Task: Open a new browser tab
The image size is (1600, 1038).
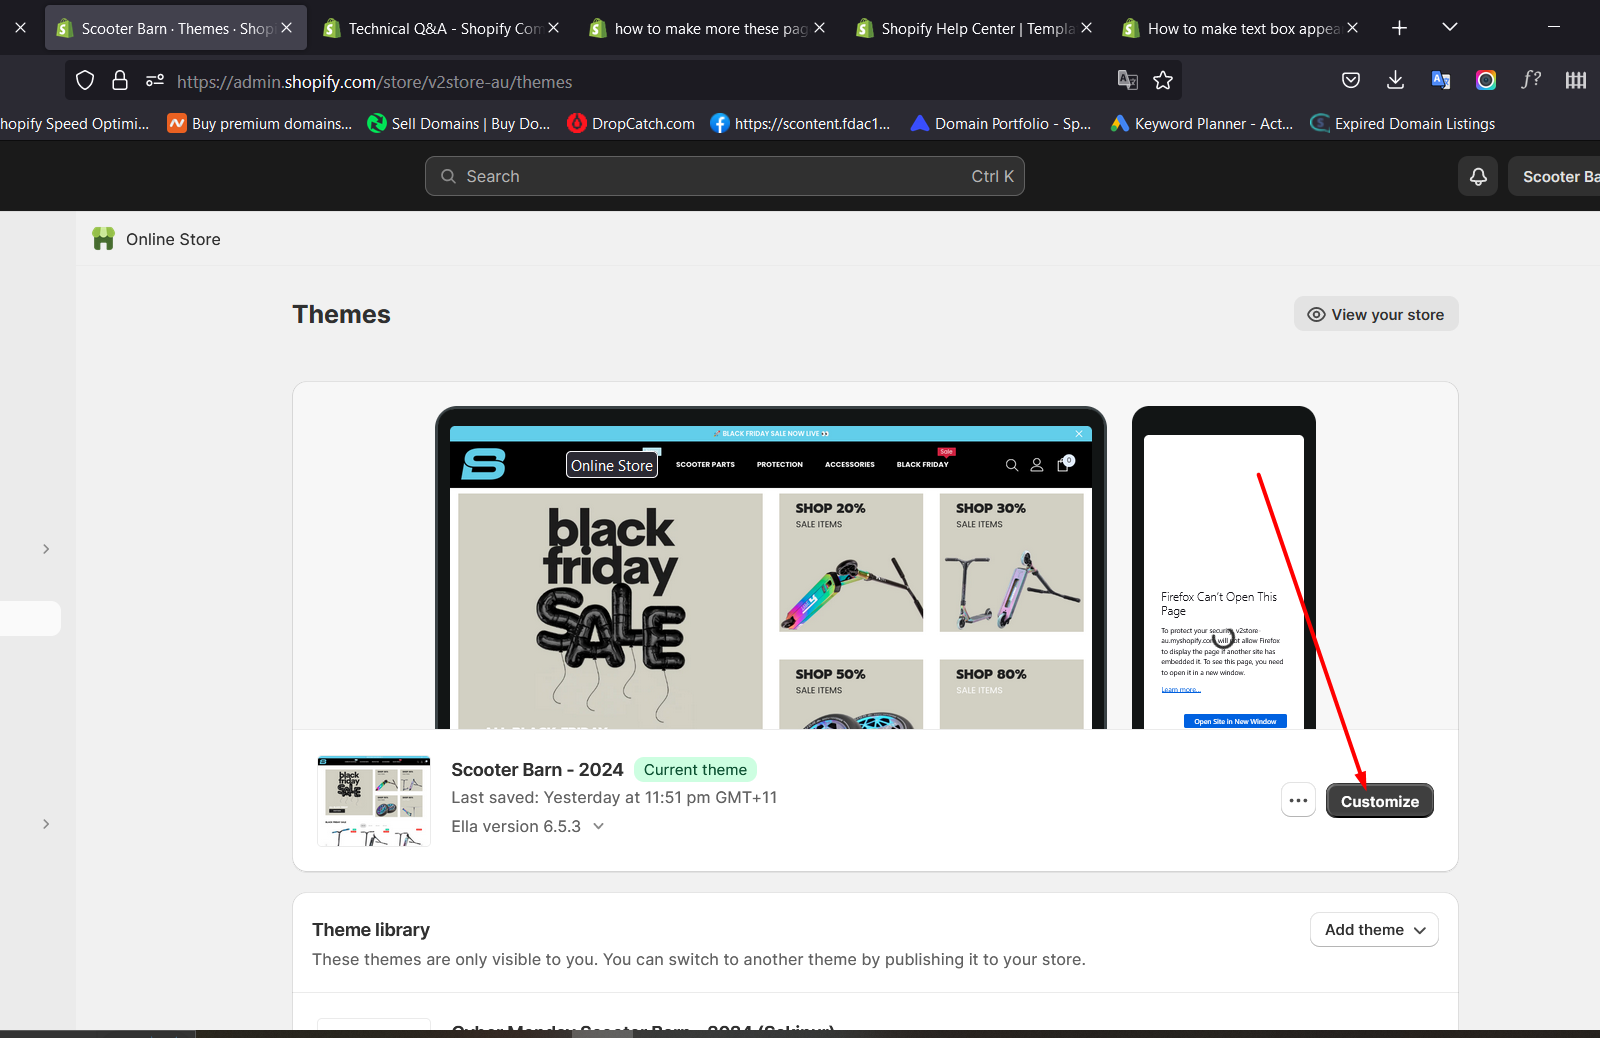Action: (1399, 28)
